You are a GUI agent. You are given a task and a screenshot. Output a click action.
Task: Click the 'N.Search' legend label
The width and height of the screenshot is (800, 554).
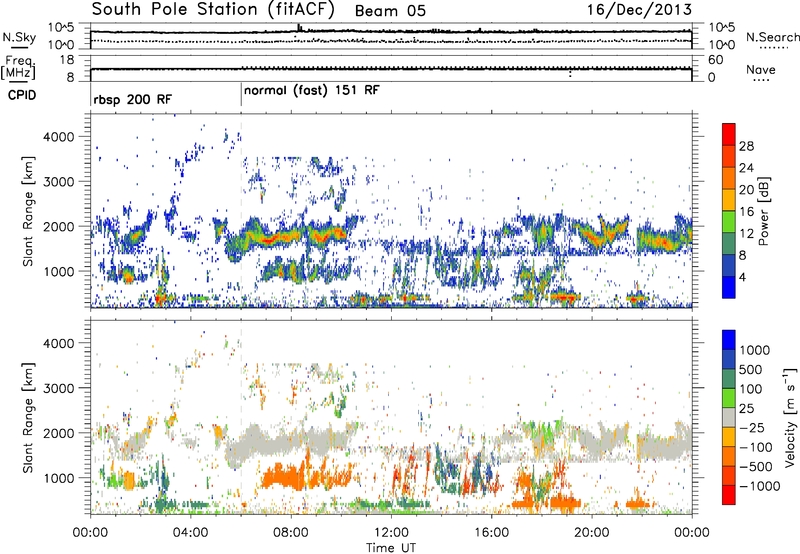click(x=772, y=37)
